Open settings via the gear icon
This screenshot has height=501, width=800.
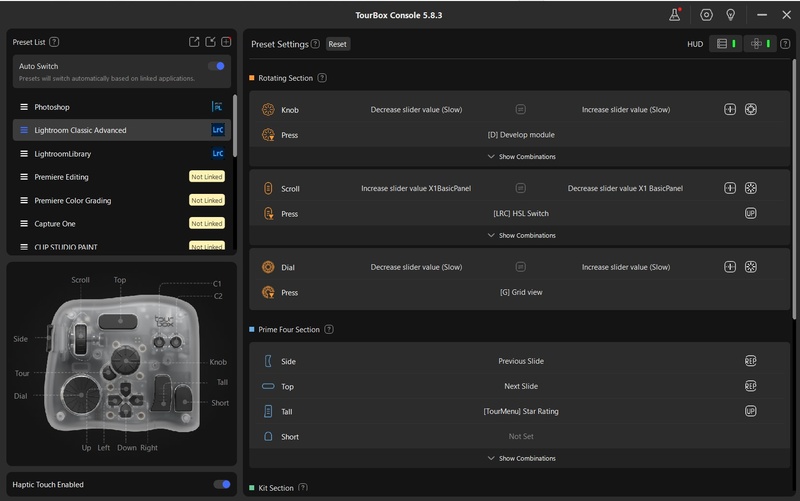pos(707,15)
